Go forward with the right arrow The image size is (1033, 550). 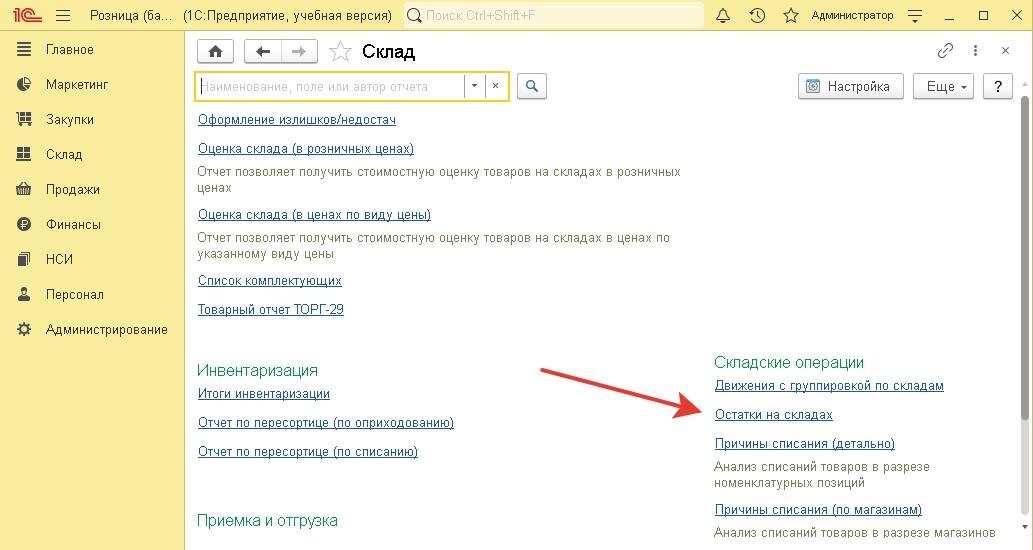[x=299, y=51]
